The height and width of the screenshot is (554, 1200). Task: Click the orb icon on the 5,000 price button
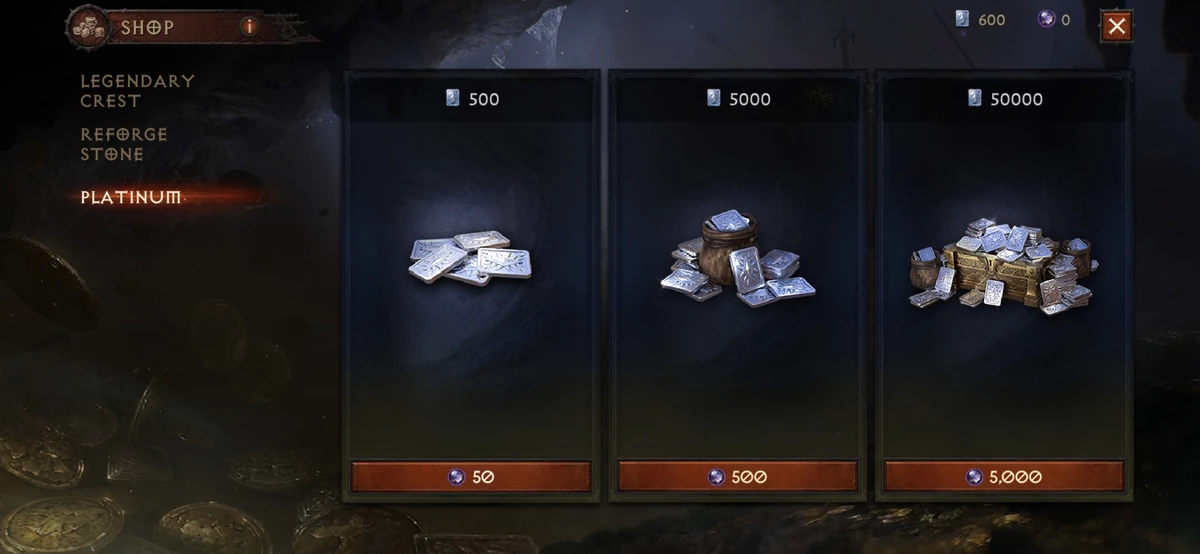[974, 477]
